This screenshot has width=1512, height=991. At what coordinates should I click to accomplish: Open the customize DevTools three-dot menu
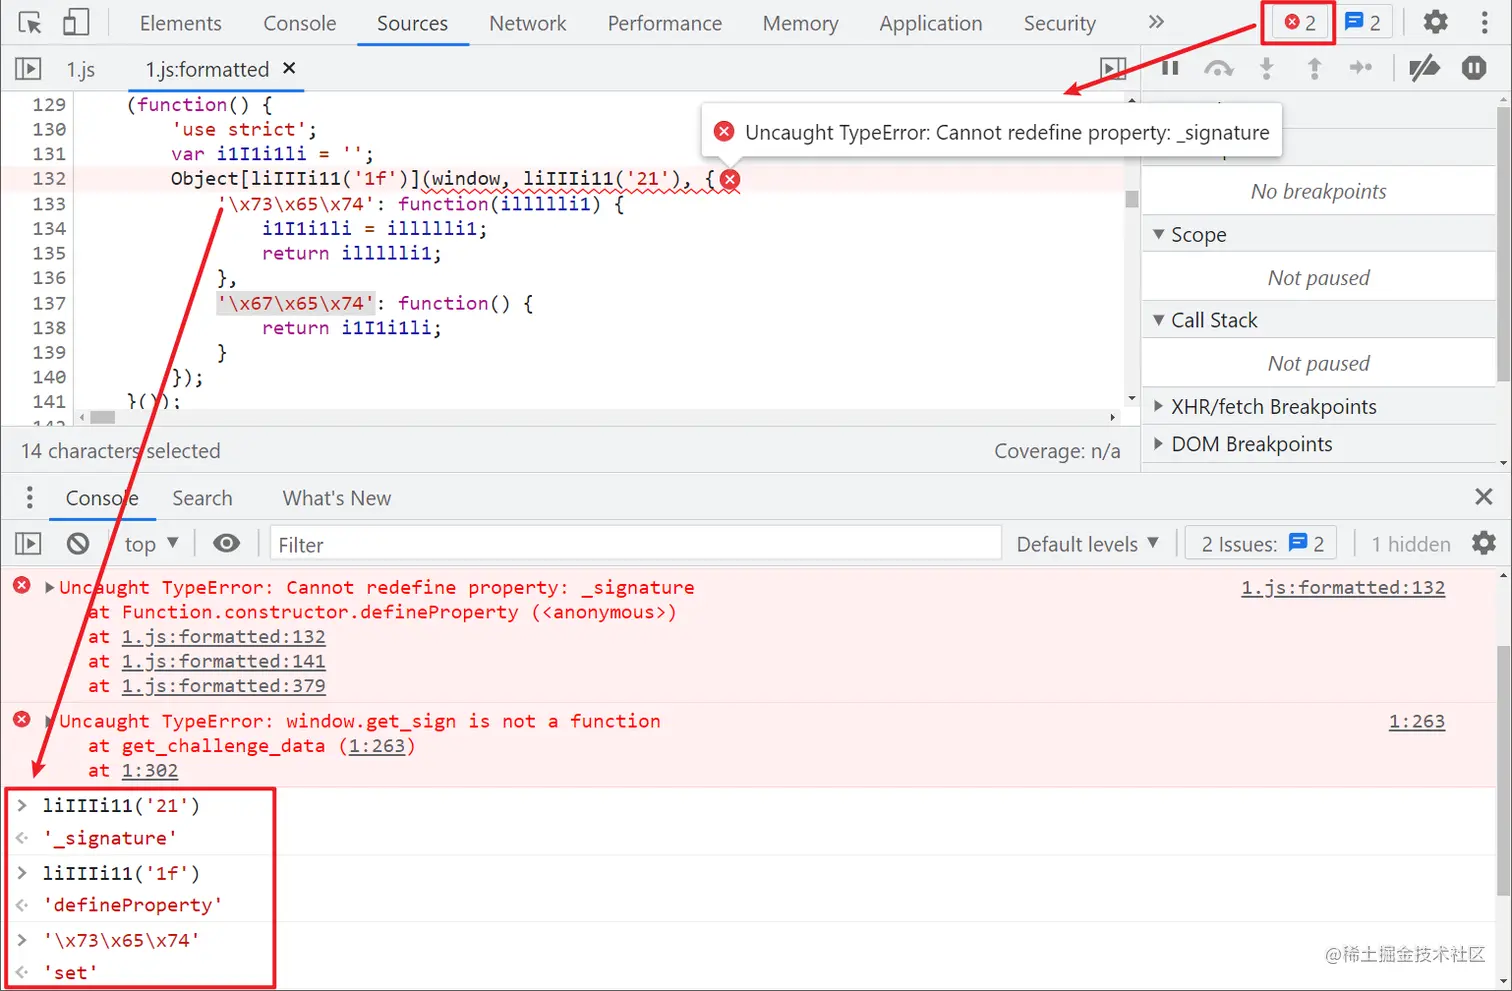click(1484, 22)
